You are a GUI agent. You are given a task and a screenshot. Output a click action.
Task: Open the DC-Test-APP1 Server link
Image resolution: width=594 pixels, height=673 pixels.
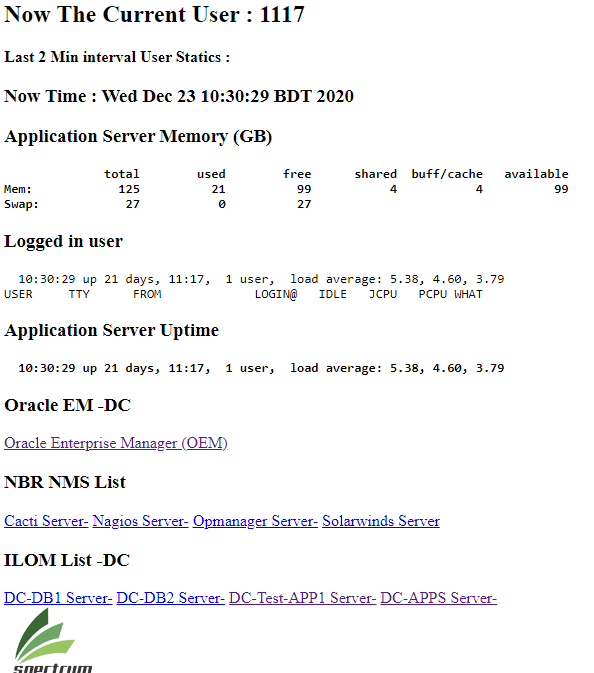coord(303,597)
